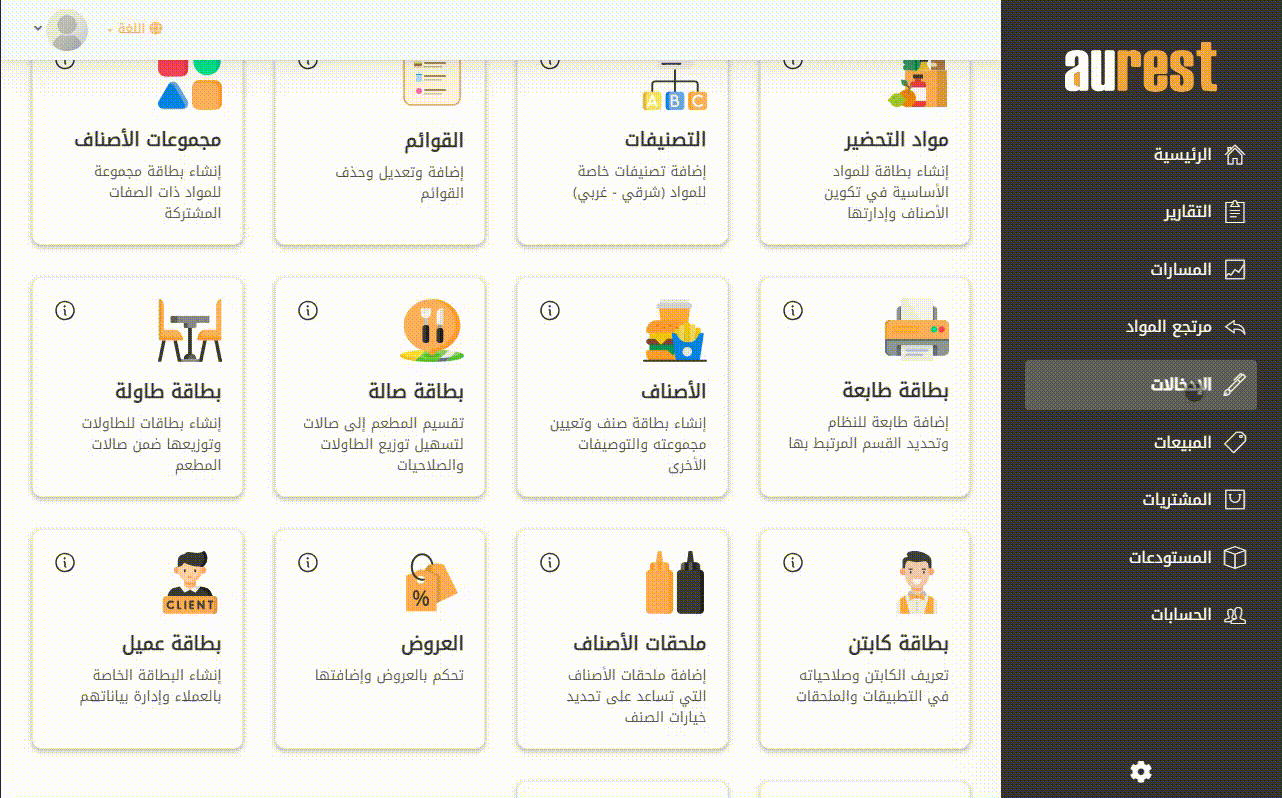Open the settings gear in the sidebar
This screenshot has height=798, width=1282.
[x=1140, y=771]
